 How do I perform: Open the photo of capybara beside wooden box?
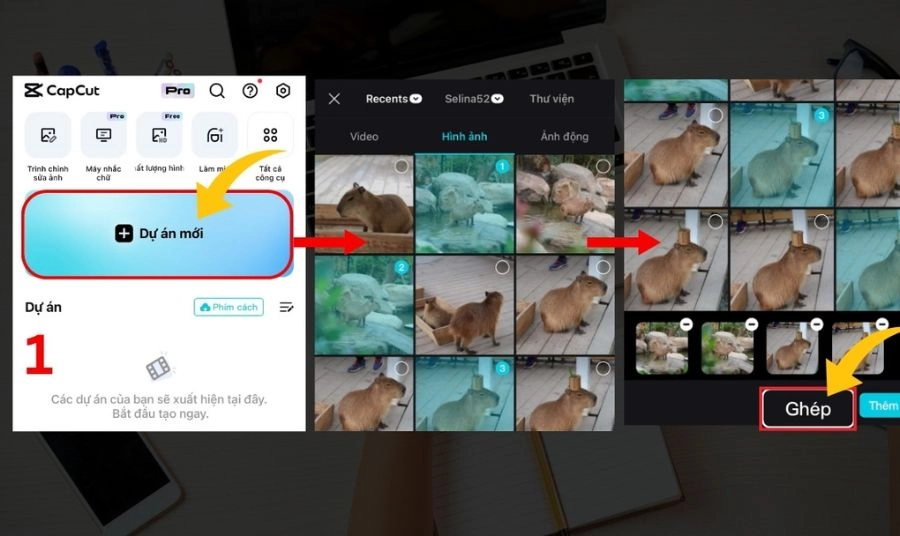pos(464,305)
